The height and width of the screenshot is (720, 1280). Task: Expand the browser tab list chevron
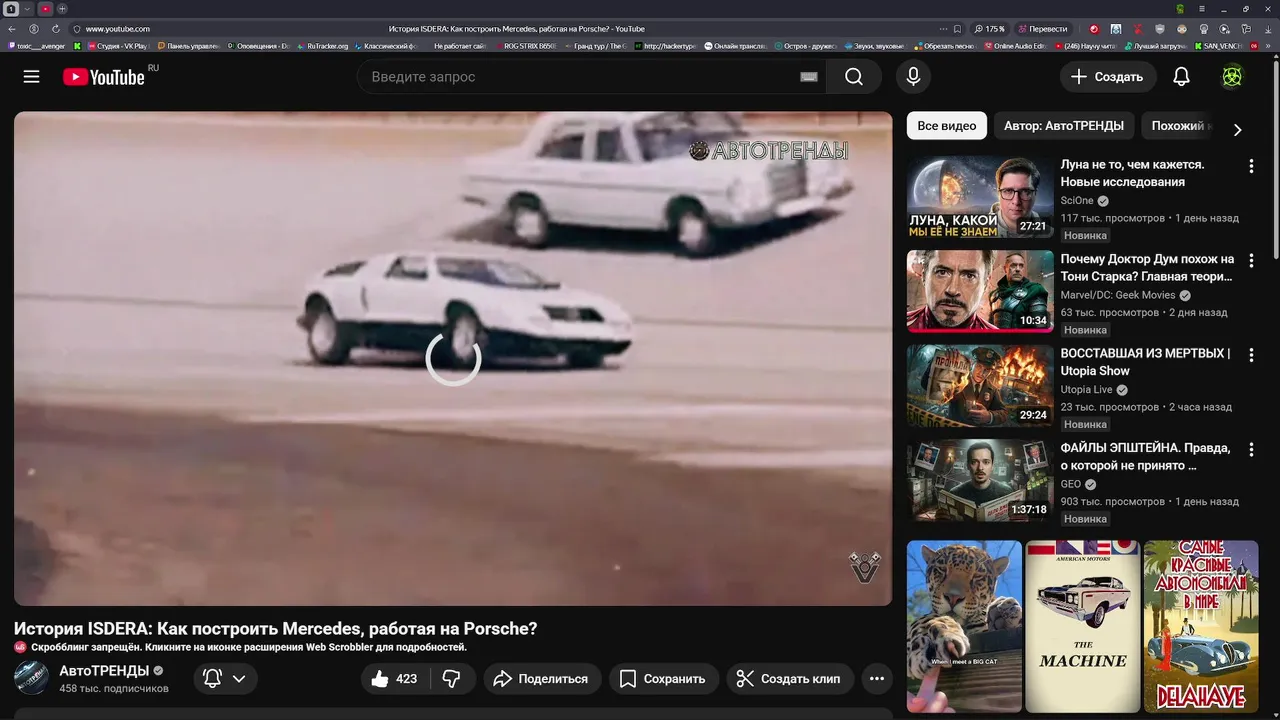coord(27,9)
